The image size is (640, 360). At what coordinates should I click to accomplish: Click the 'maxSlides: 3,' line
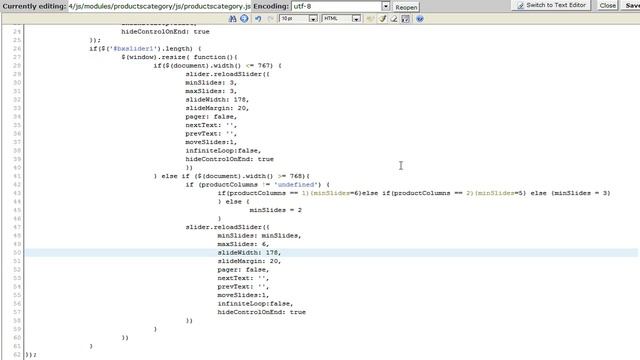click(211, 91)
